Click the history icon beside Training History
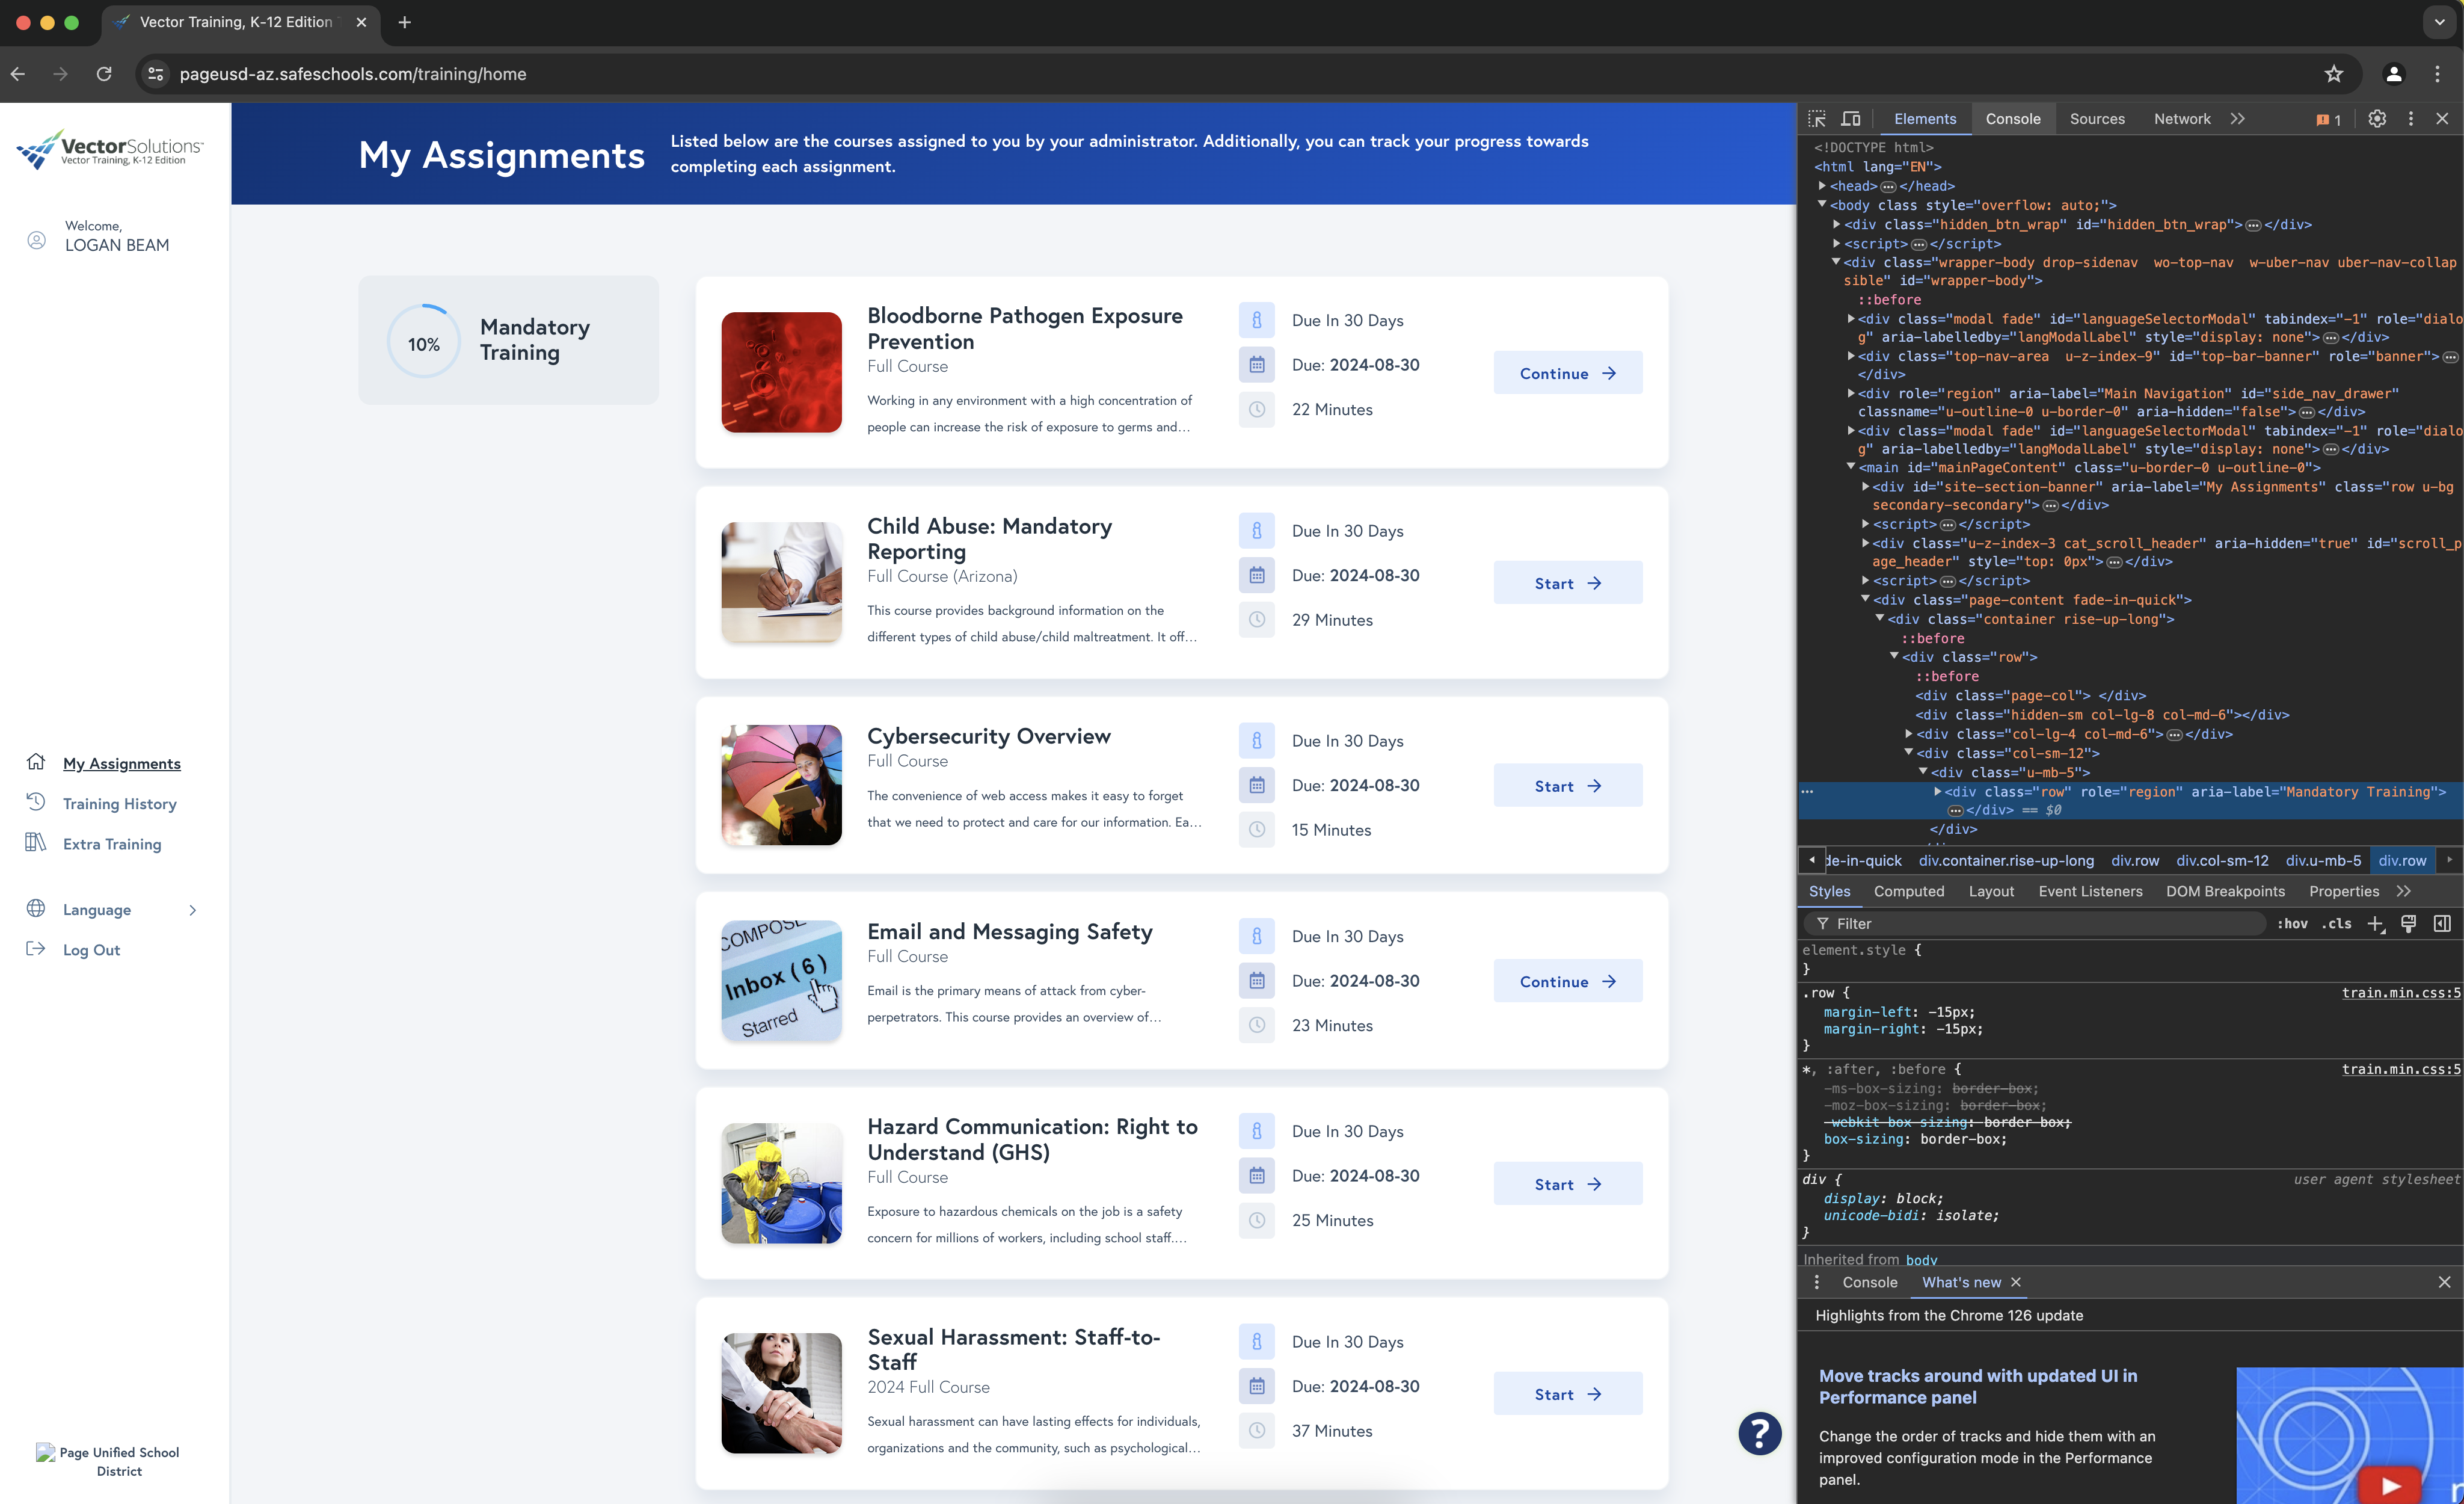Image resolution: width=2464 pixels, height=1504 pixels. pyautogui.click(x=36, y=802)
